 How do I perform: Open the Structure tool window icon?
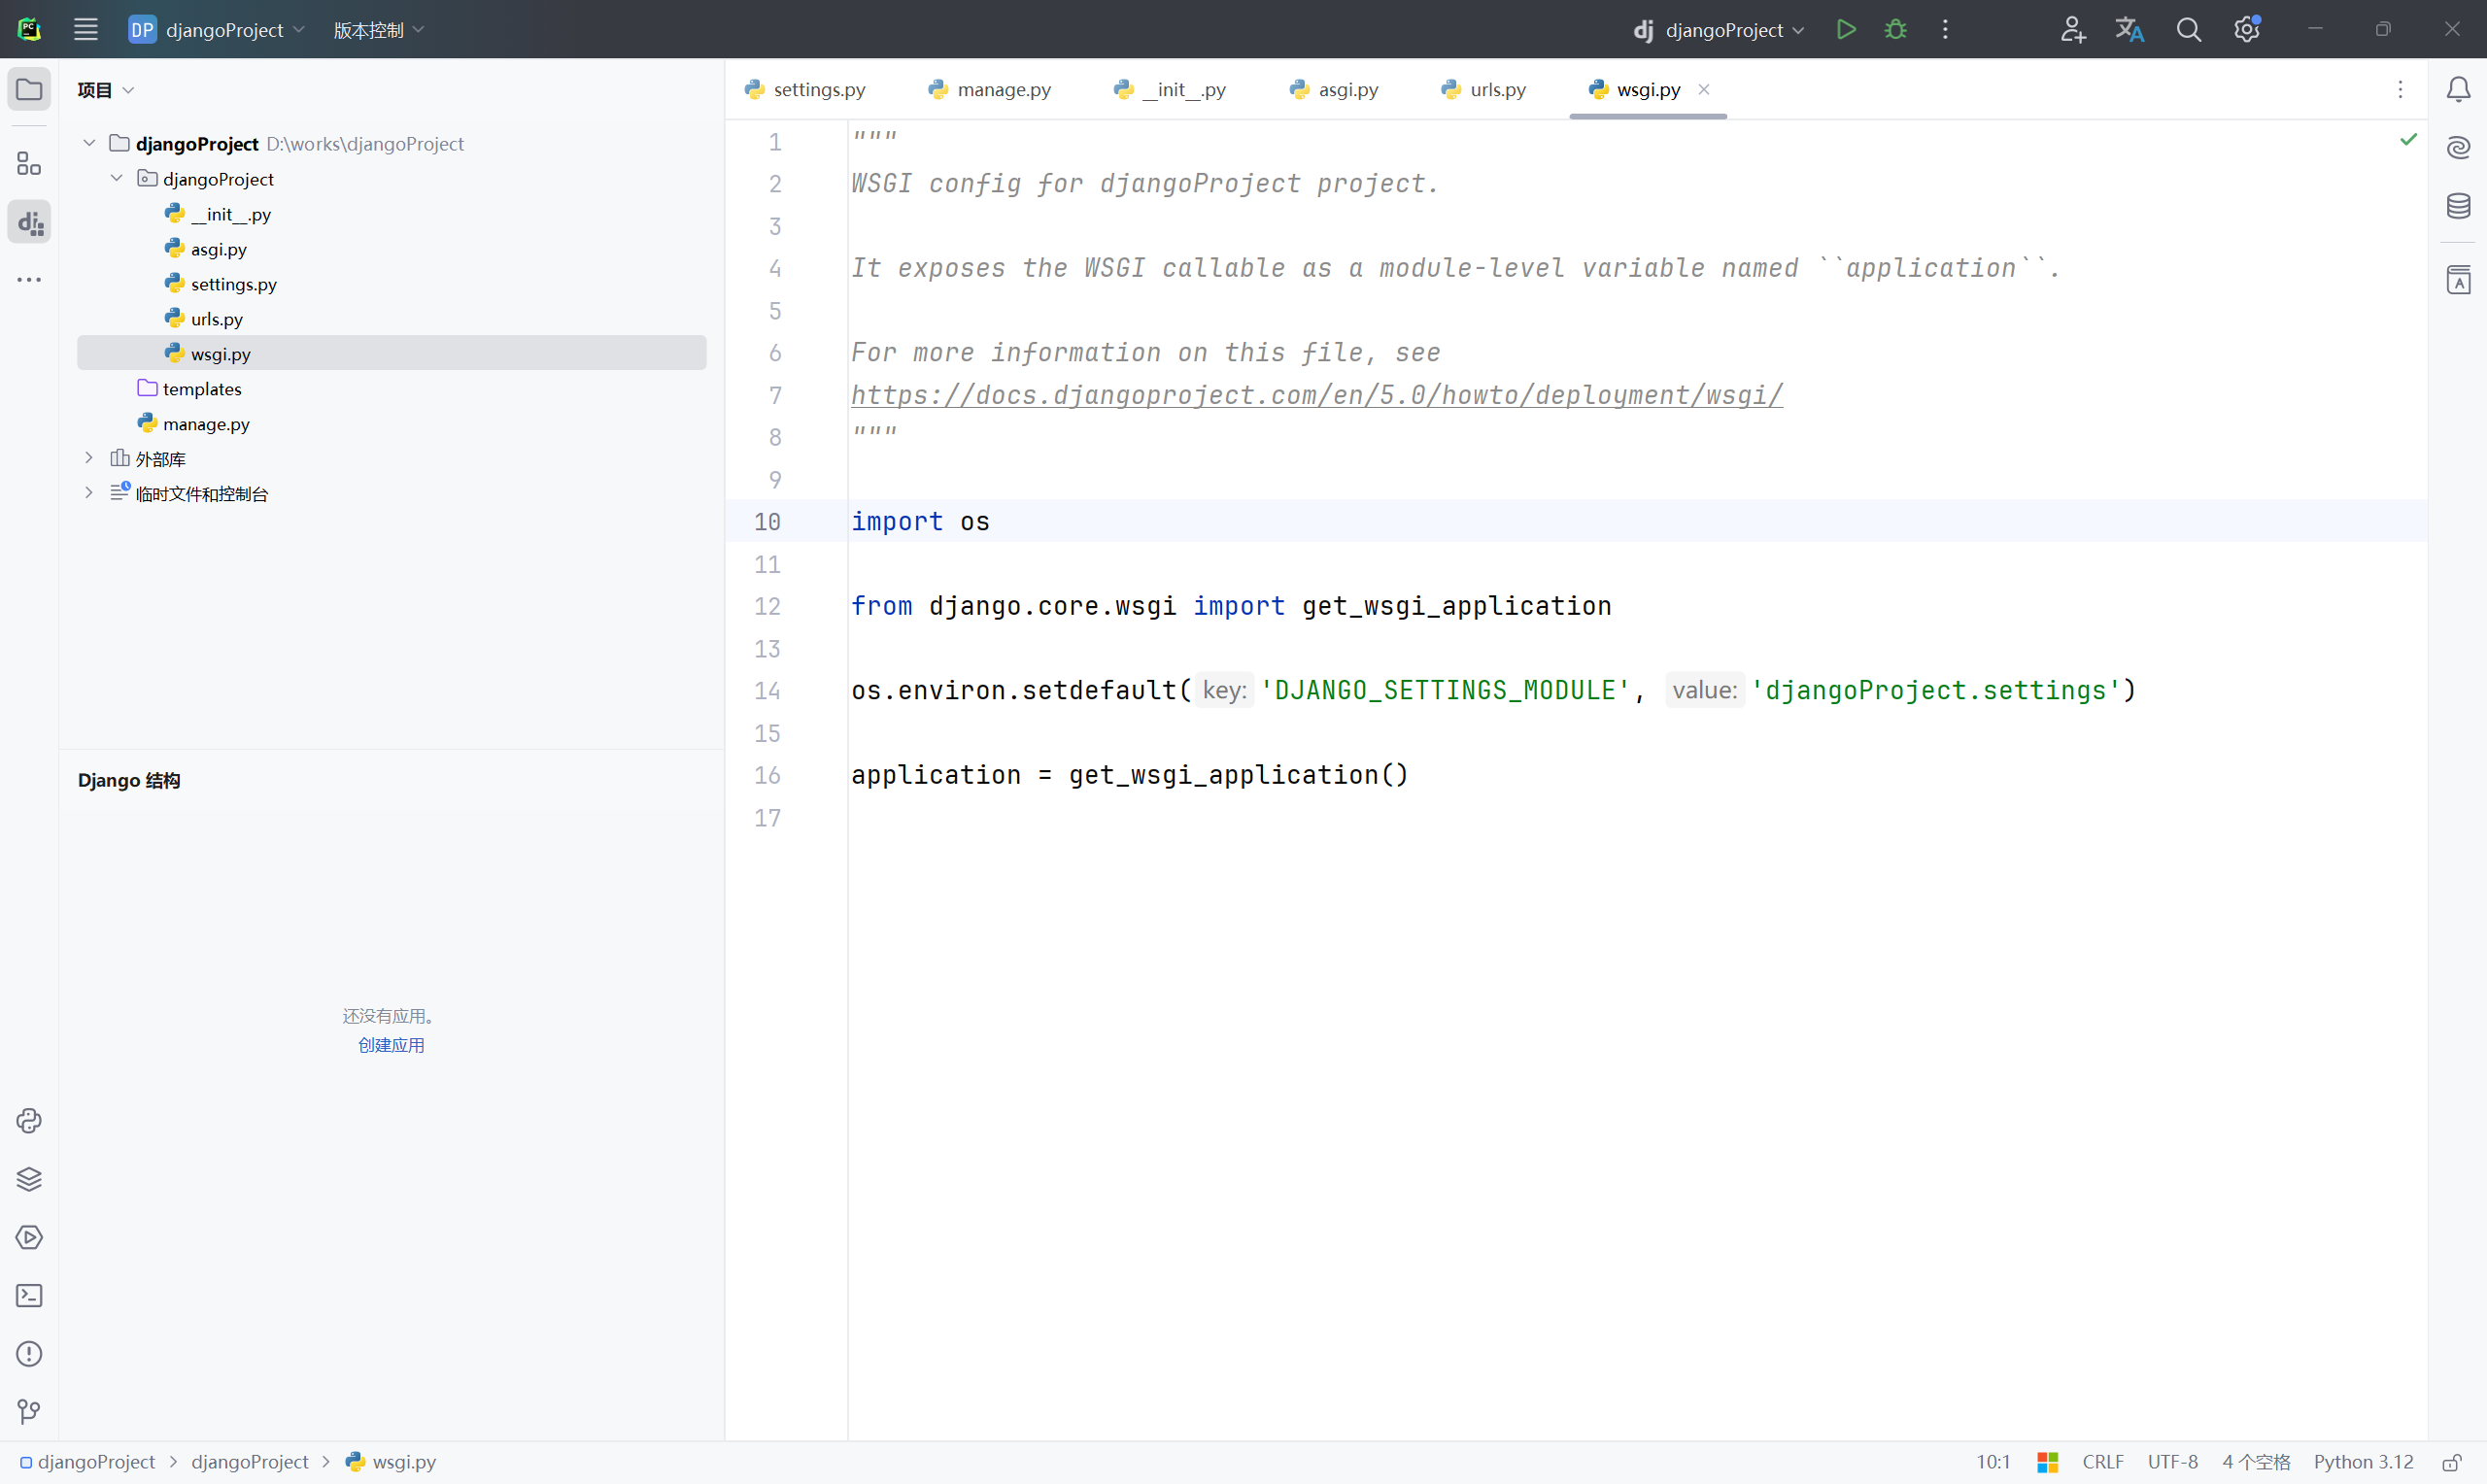pyautogui.click(x=29, y=163)
